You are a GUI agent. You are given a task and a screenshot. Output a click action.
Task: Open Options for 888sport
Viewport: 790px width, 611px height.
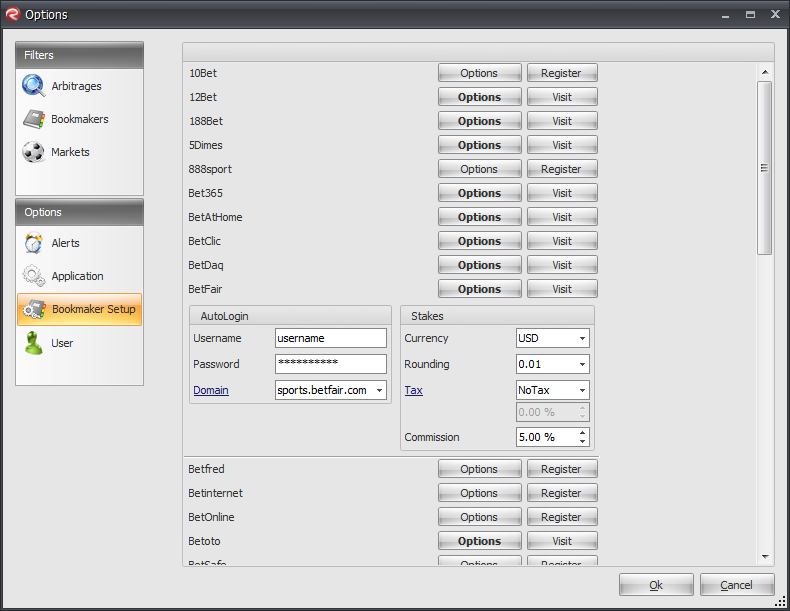(479, 169)
